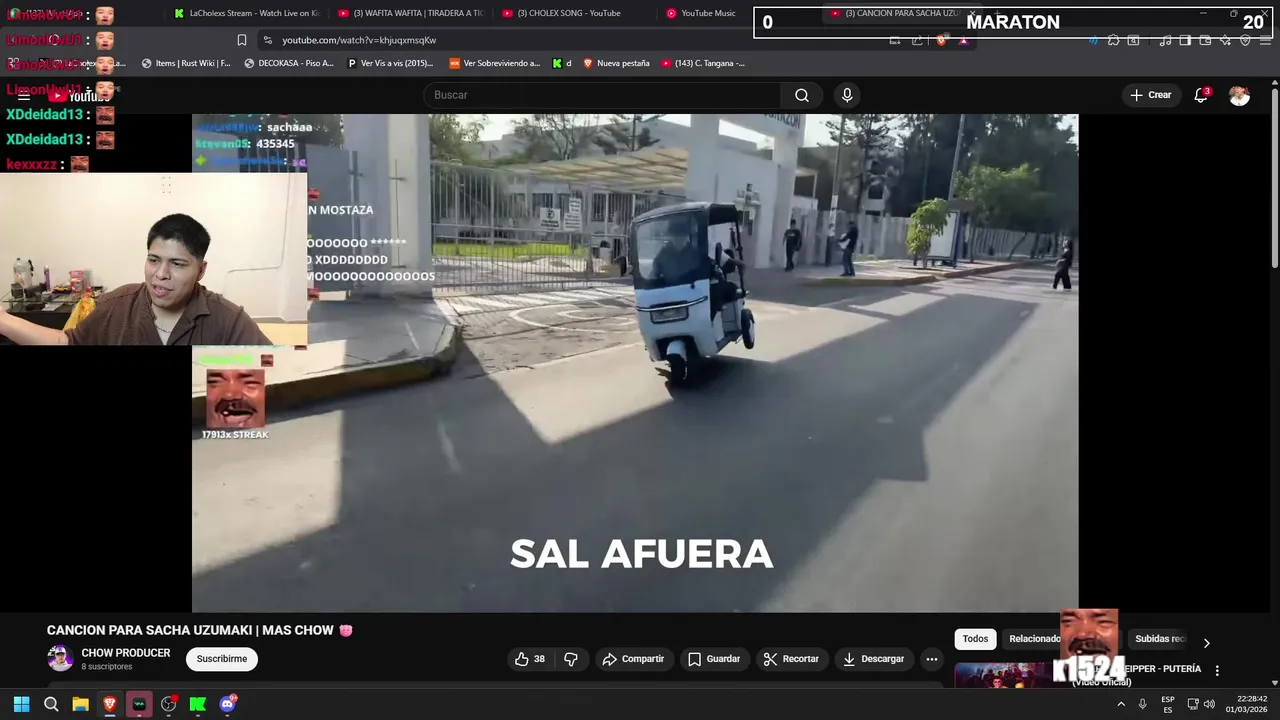
Task: Open options menu for EIPPER - PUTERÍA video
Action: (x=1217, y=670)
